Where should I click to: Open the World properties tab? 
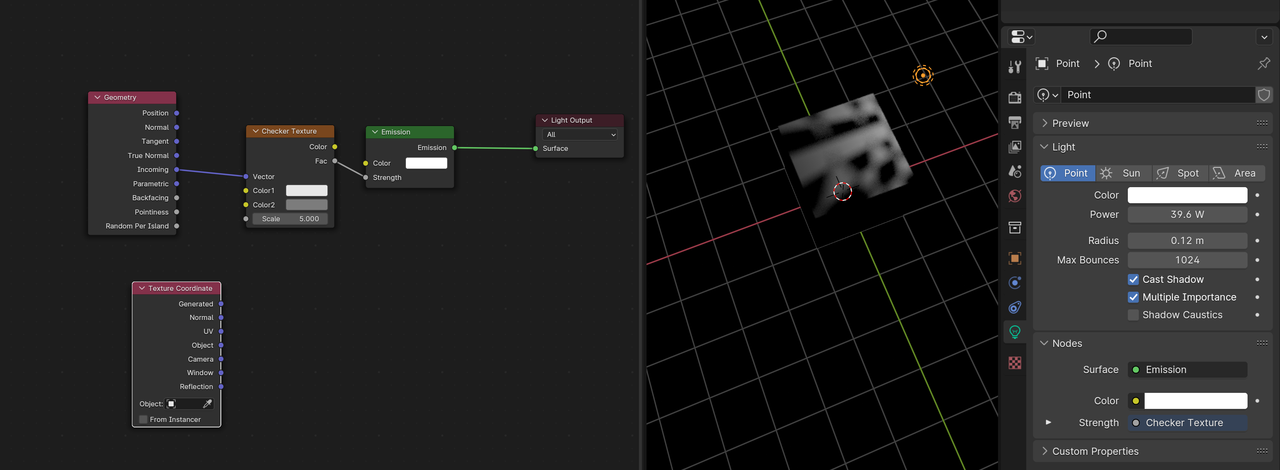pyautogui.click(x=1015, y=196)
